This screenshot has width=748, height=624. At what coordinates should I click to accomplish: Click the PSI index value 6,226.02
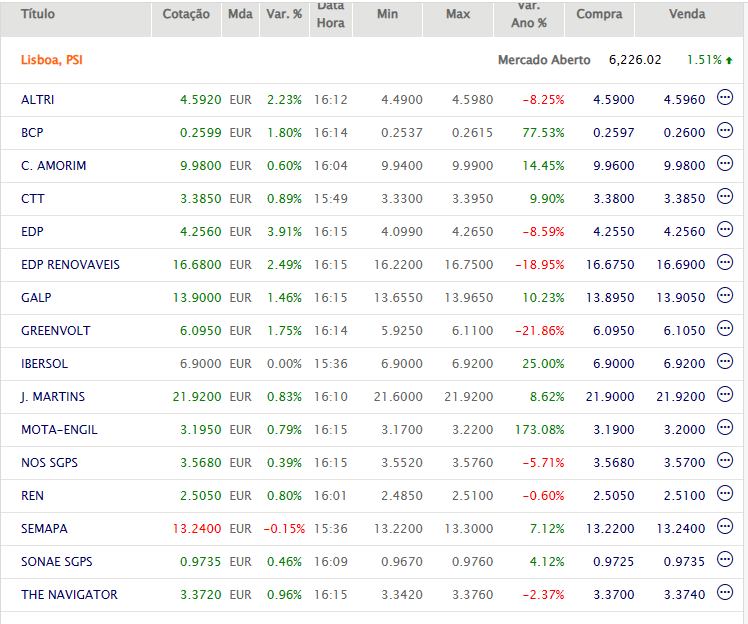coord(635,60)
